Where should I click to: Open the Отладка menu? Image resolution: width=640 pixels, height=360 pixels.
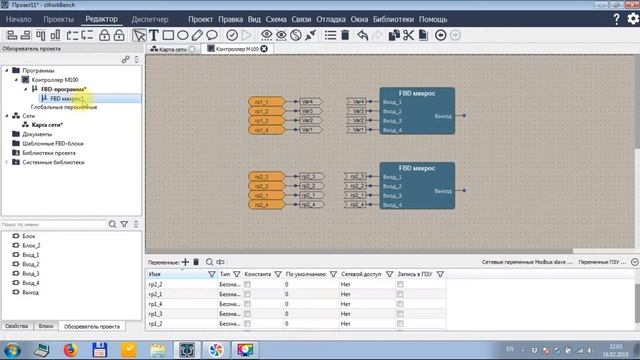point(331,19)
